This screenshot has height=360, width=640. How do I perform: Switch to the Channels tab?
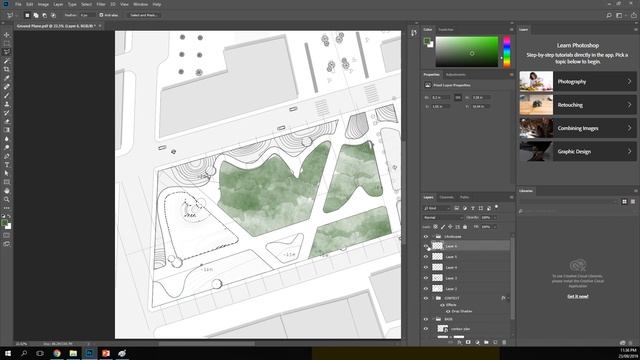446,197
